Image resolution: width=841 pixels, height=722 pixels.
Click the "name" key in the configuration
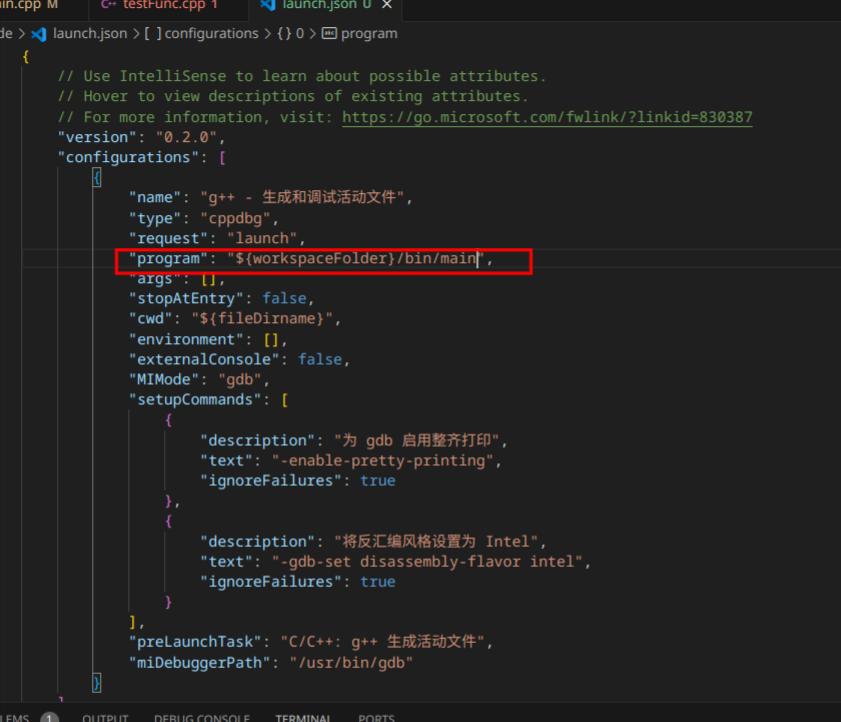(155, 197)
